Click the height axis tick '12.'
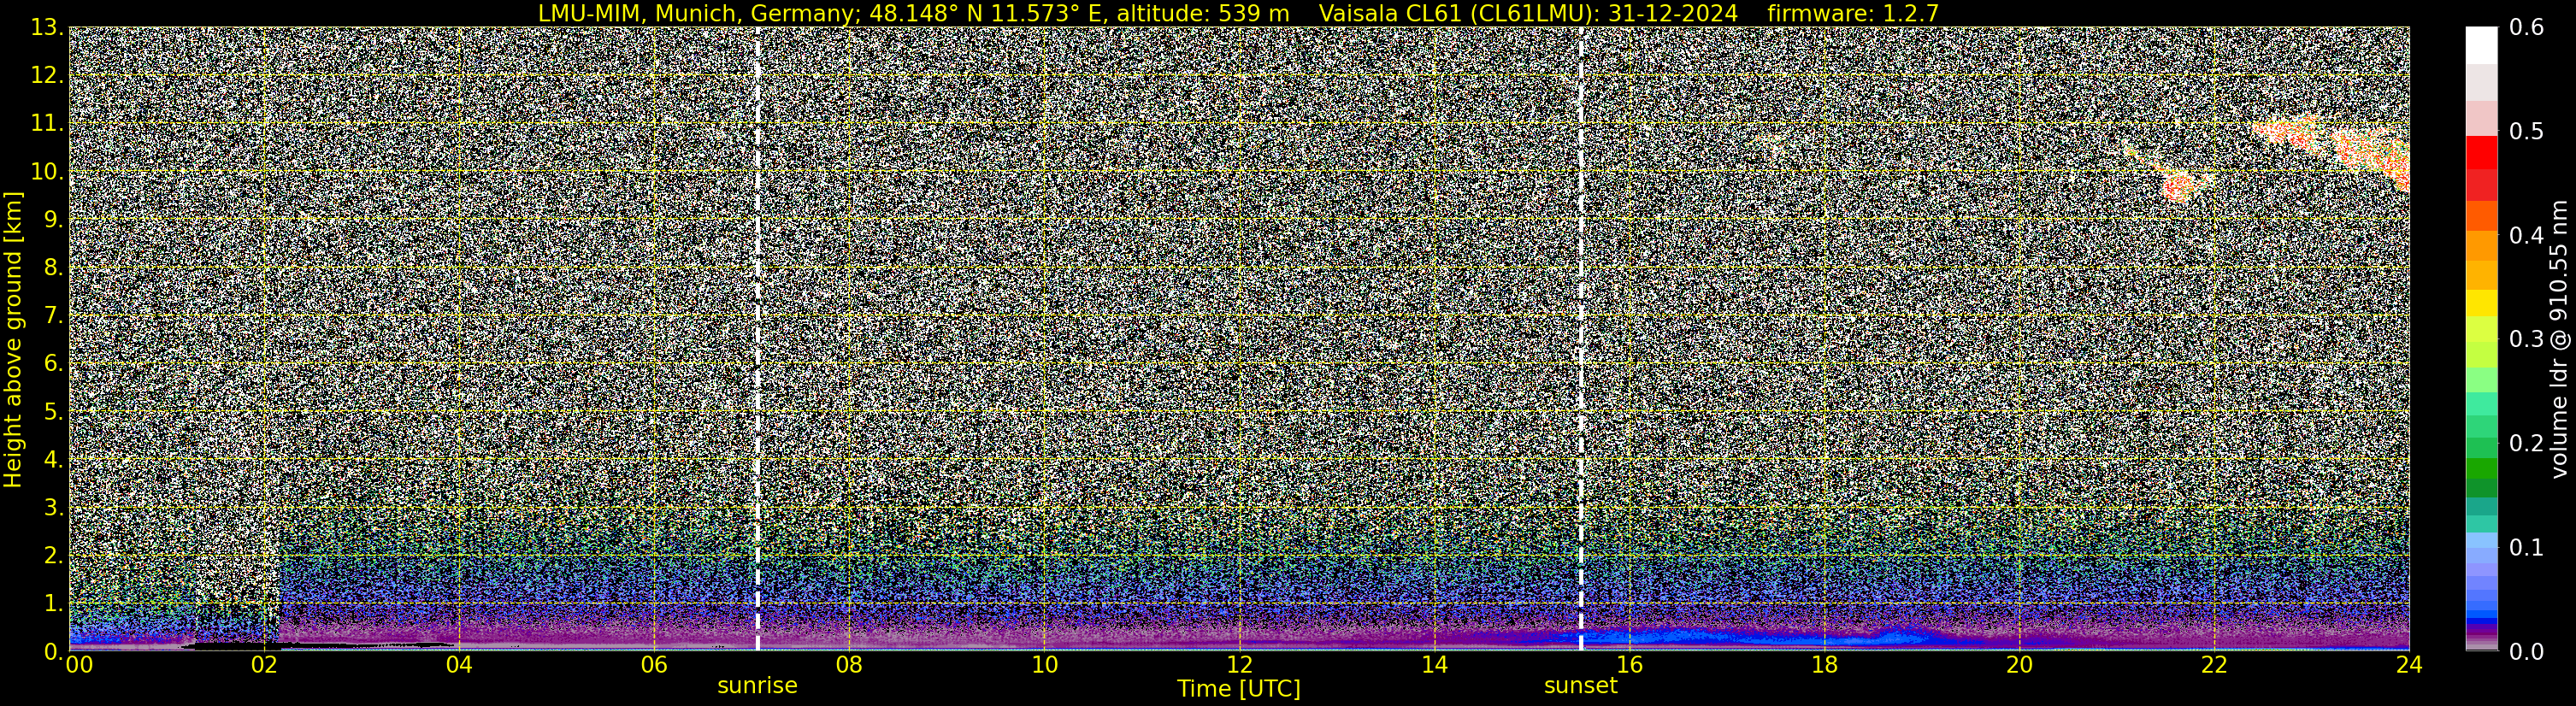The image size is (2576, 706). [47, 76]
